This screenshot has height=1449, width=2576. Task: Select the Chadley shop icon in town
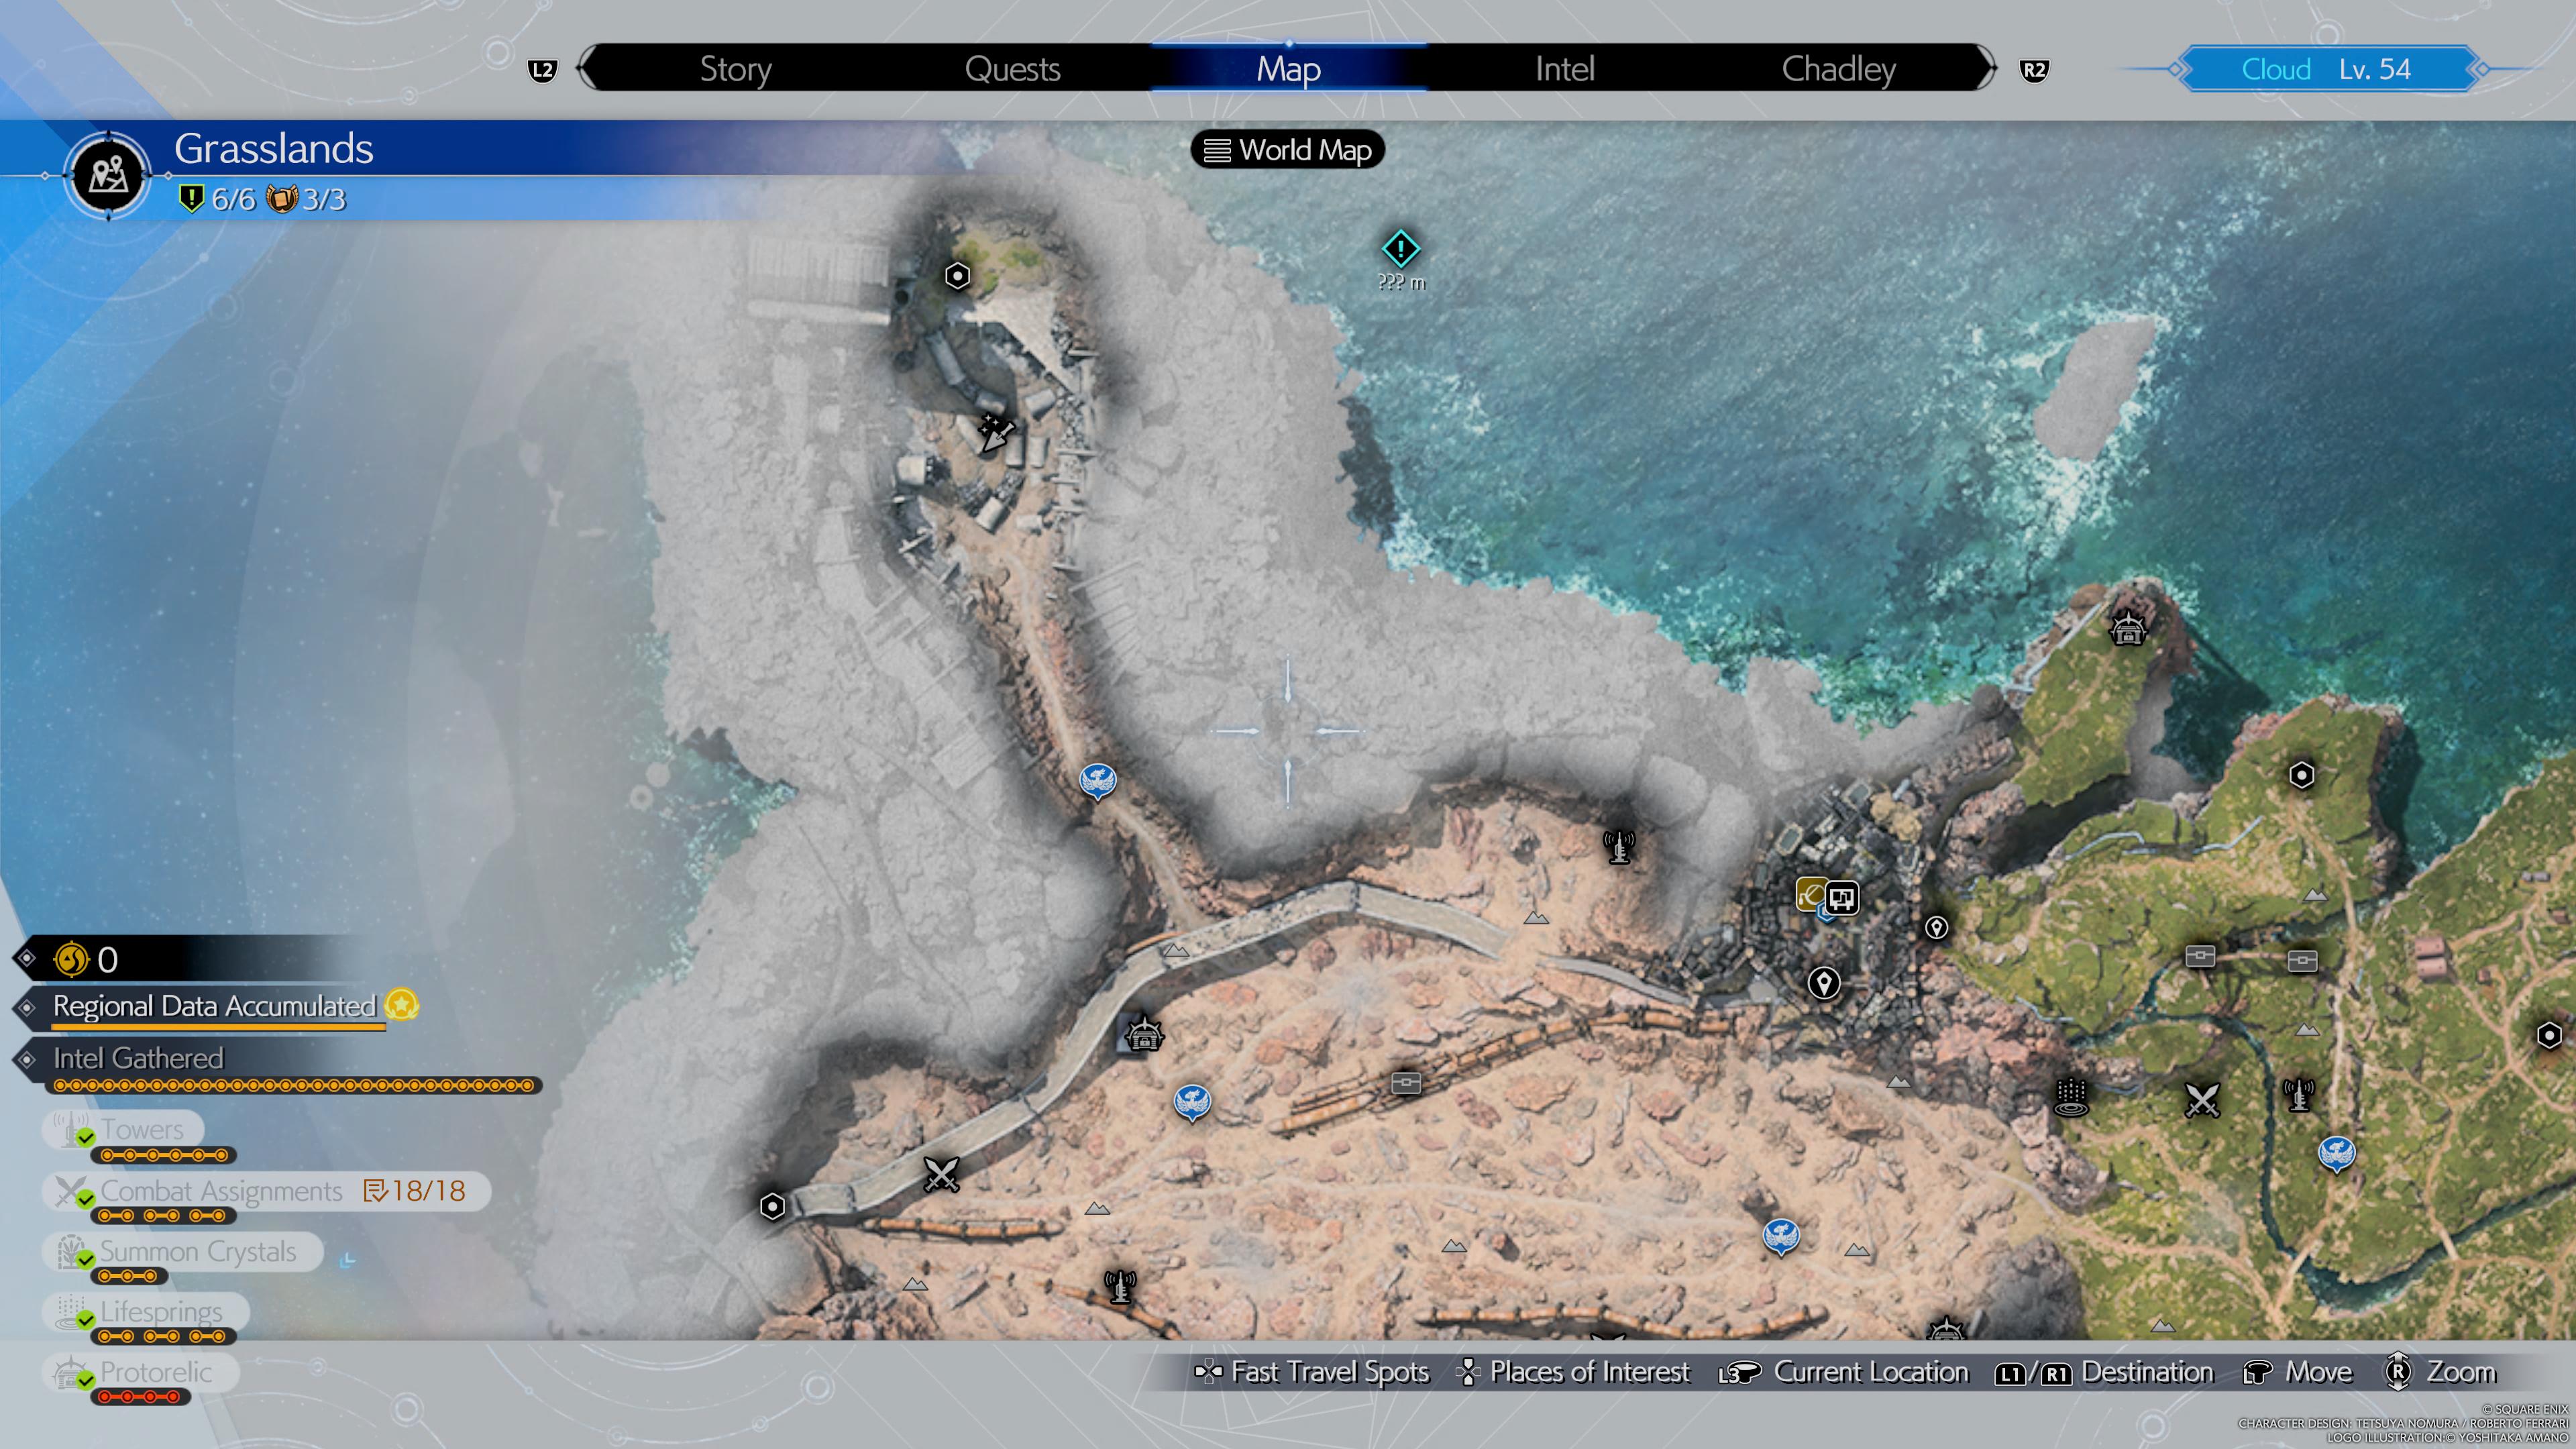tap(1841, 897)
